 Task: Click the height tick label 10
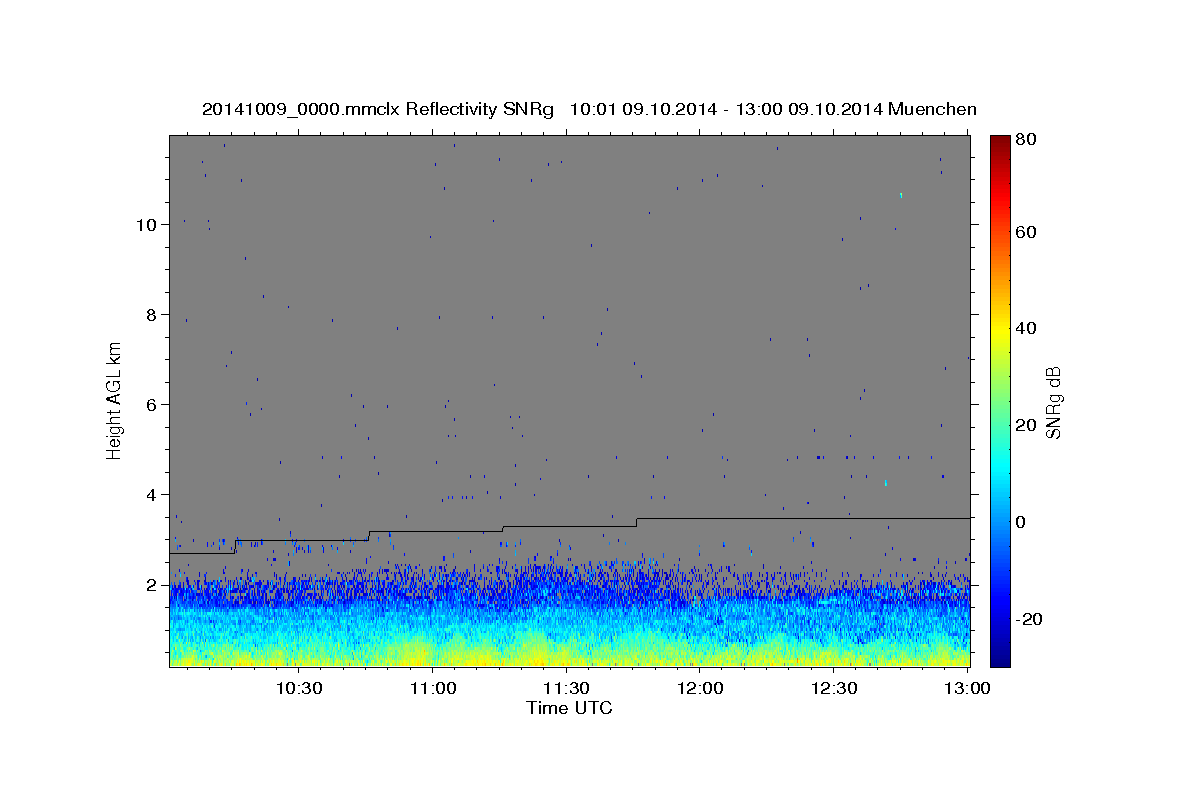point(147,225)
